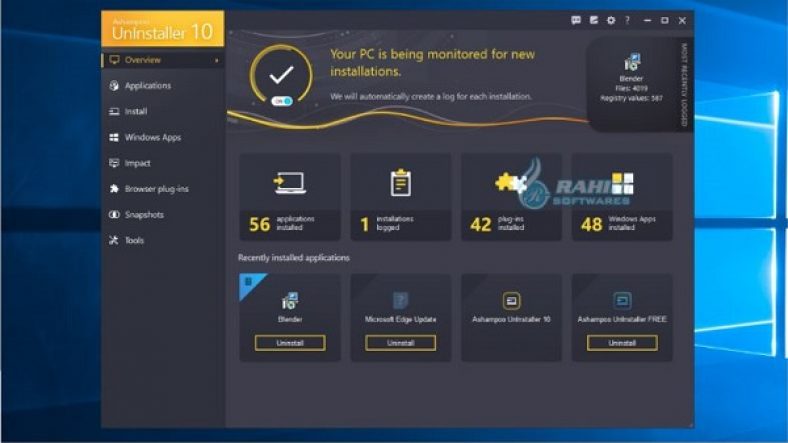Open the 56 applications installed tile
The width and height of the screenshot is (788, 443).
click(x=290, y=197)
